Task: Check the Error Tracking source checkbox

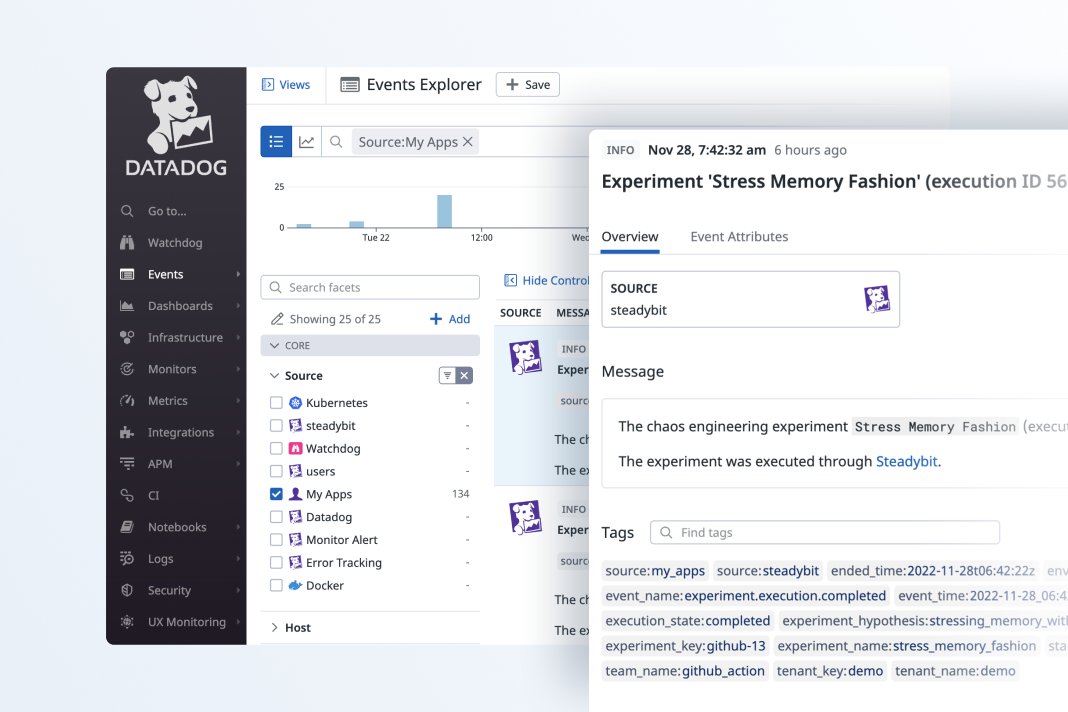Action: coord(276,563)
